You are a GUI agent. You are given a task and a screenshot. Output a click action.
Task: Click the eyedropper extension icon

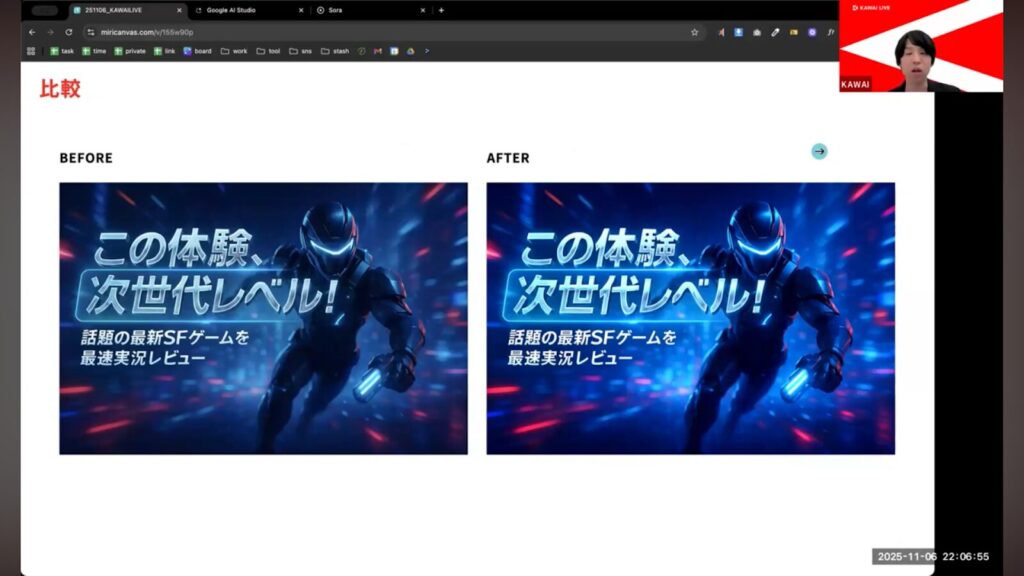coord(775,32)
